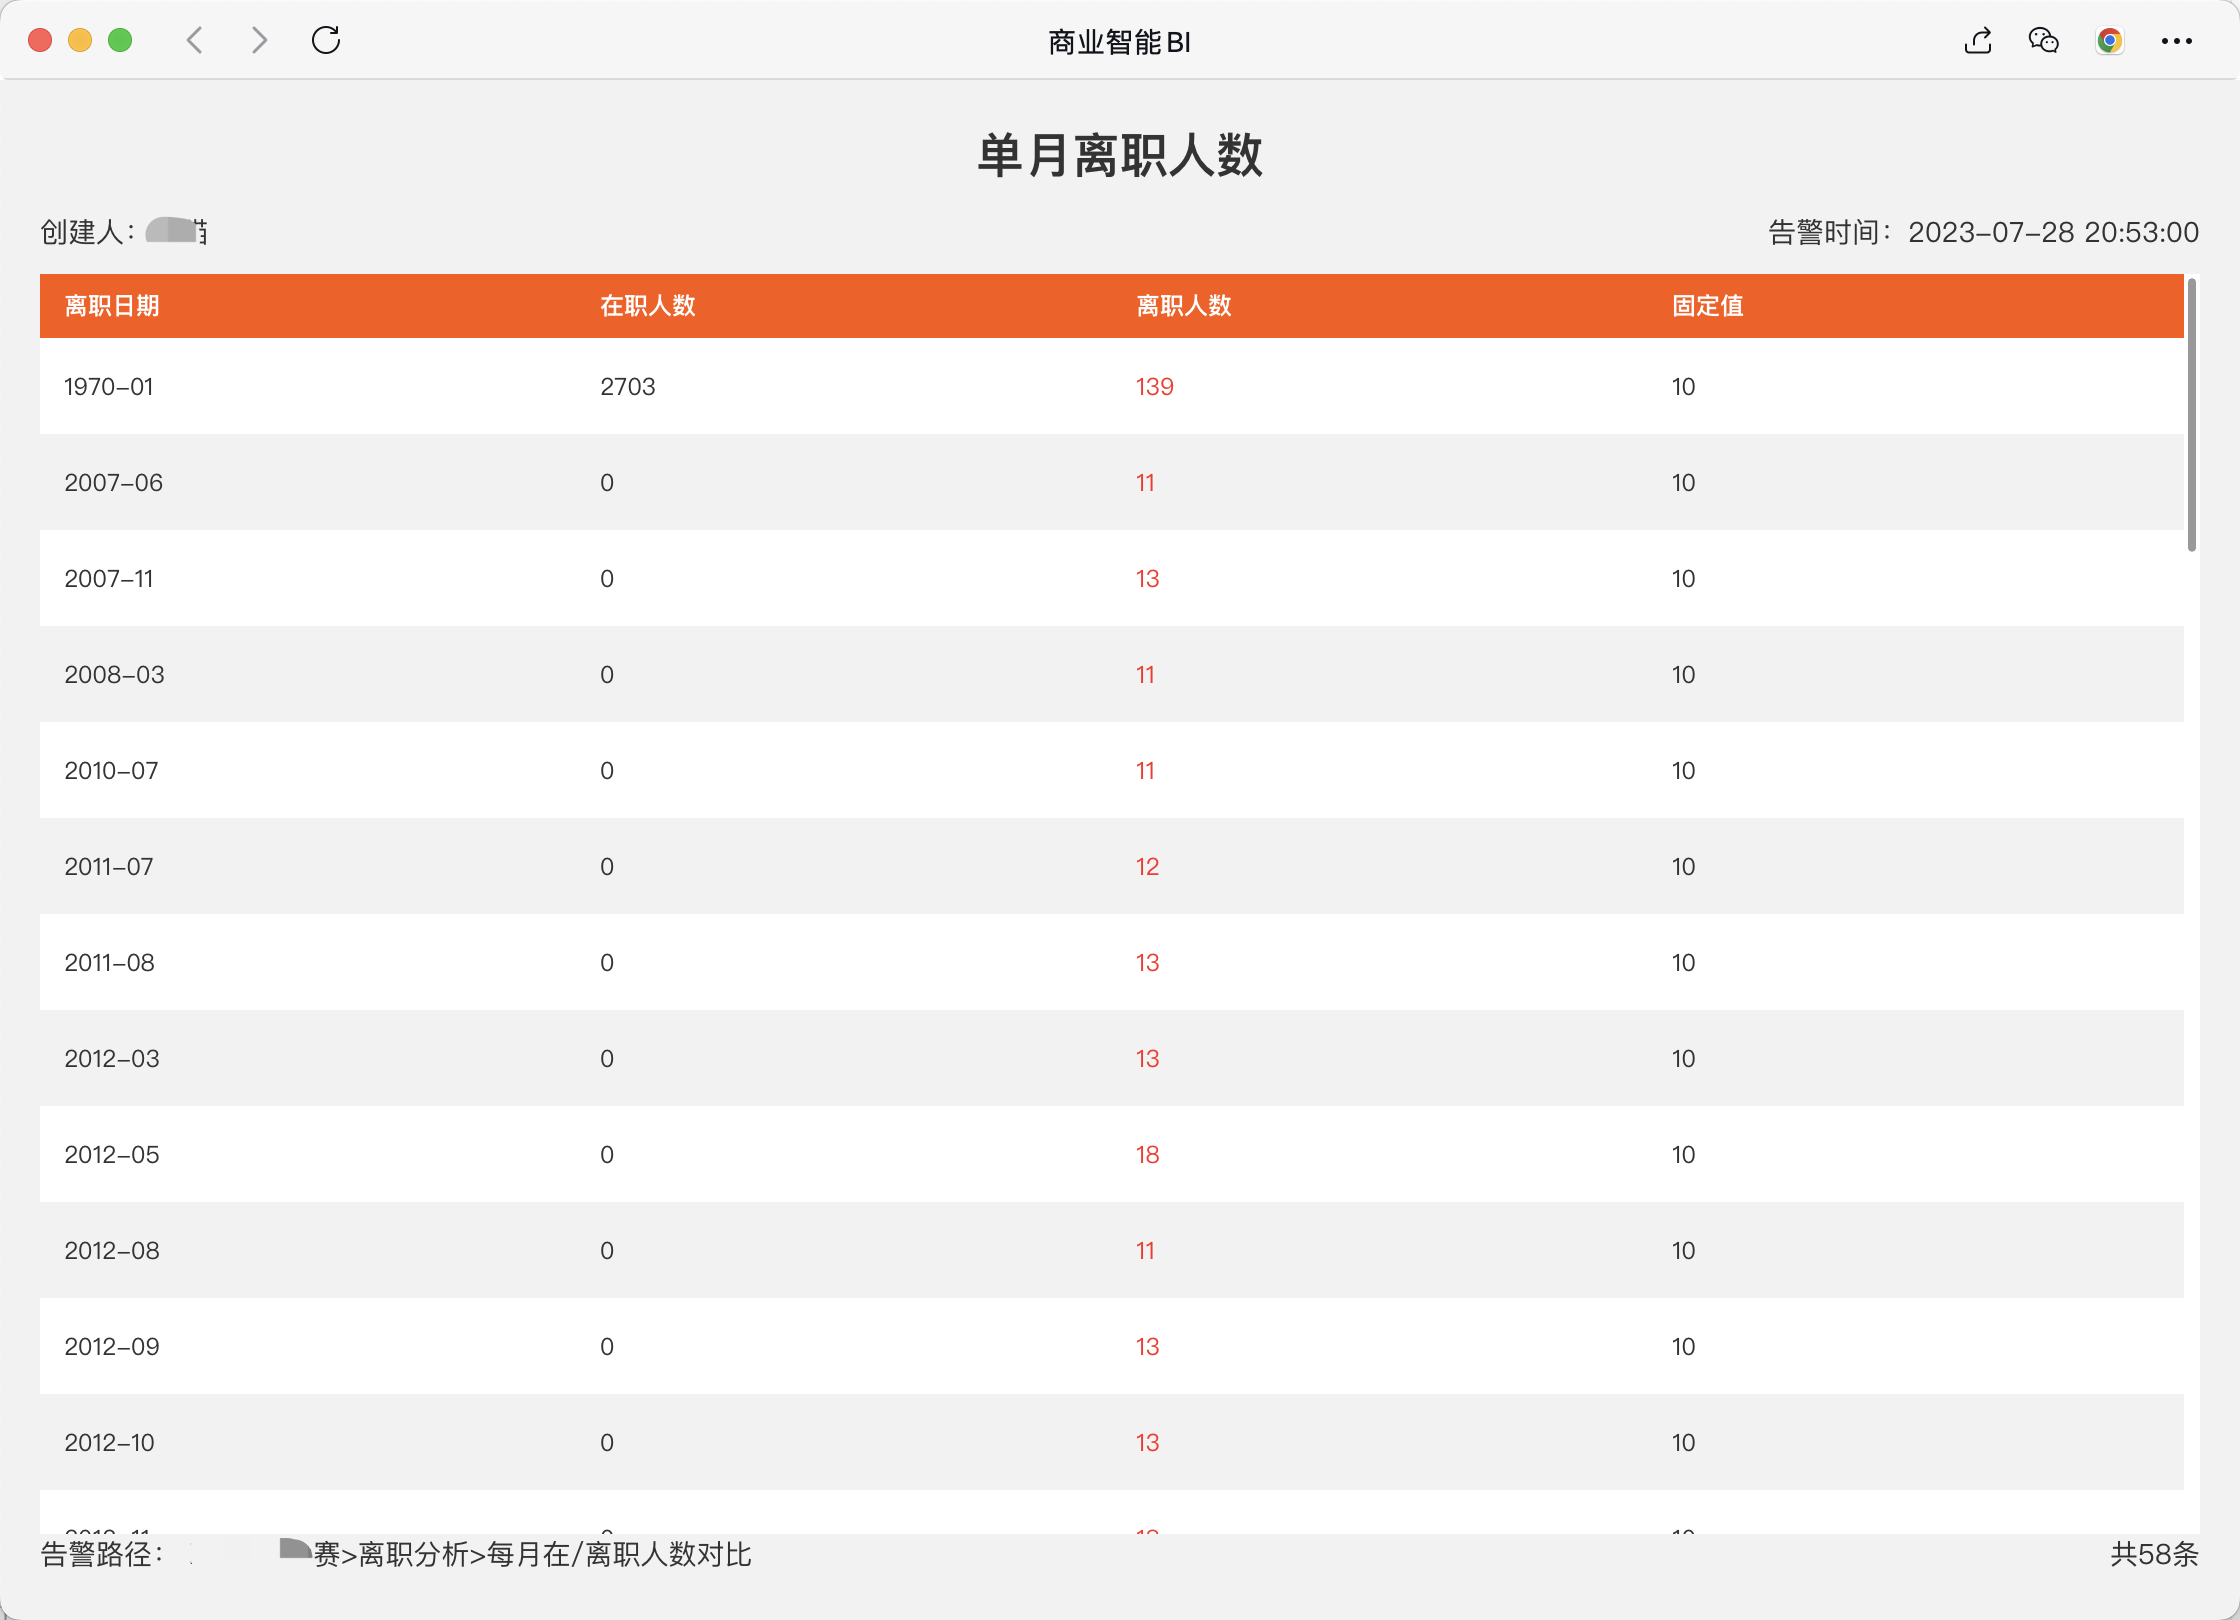This screenshot has height=1620, width=2240.
Task: Open the three-dot more options menu
Action: (x=2176, y=41)
